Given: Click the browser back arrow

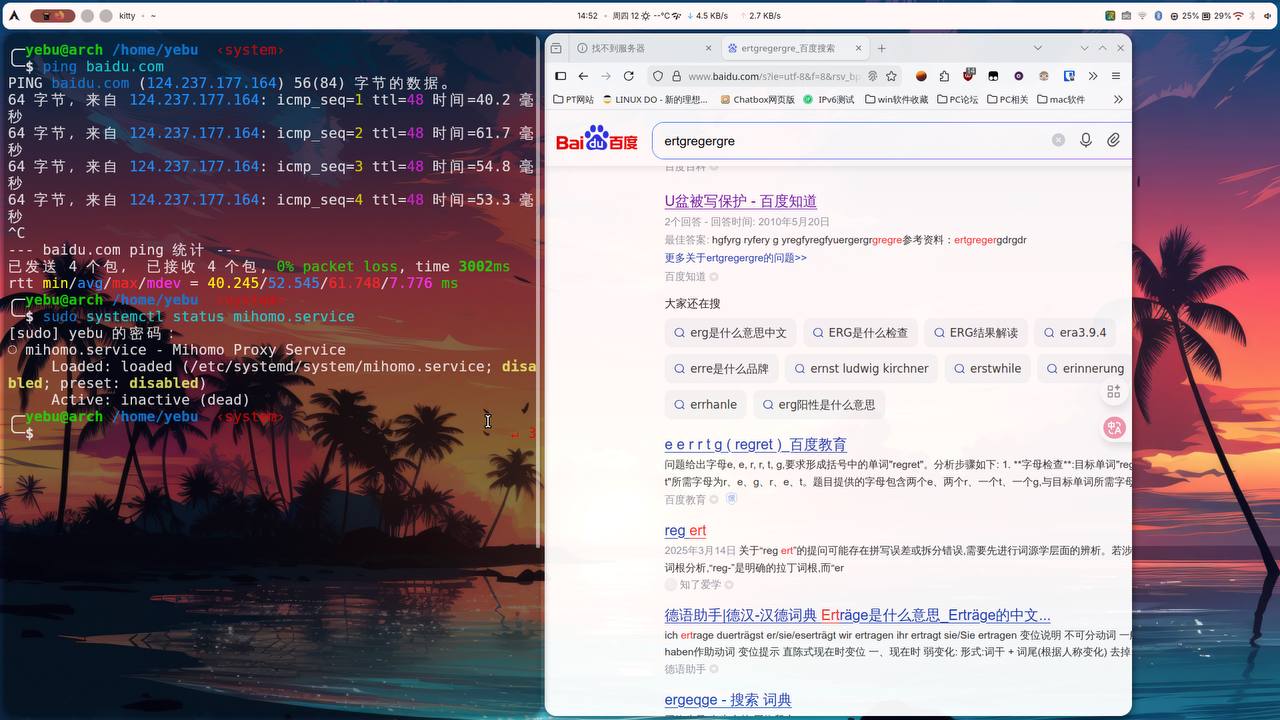Looking at the screenshot, I should (583, 76).
